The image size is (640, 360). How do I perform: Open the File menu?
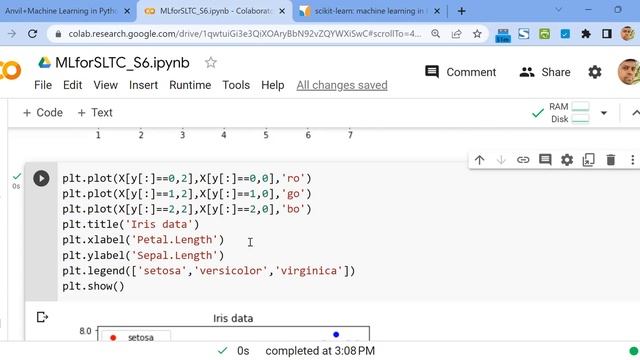(43, 85)
